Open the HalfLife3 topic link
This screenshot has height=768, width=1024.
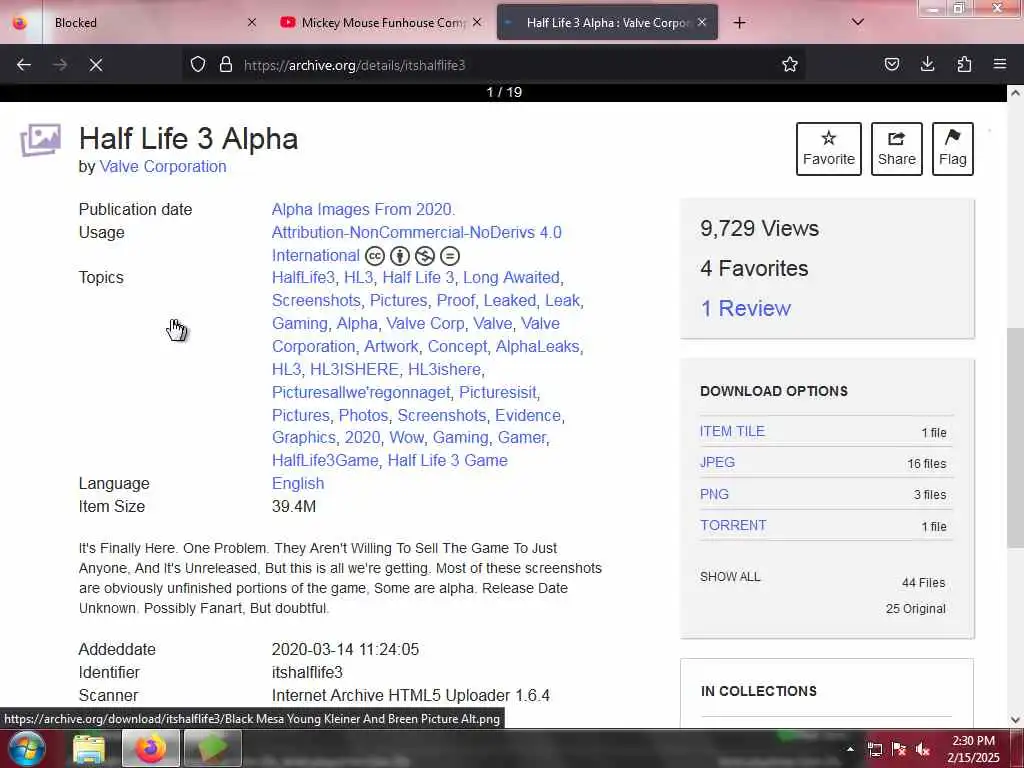[303, 278]
